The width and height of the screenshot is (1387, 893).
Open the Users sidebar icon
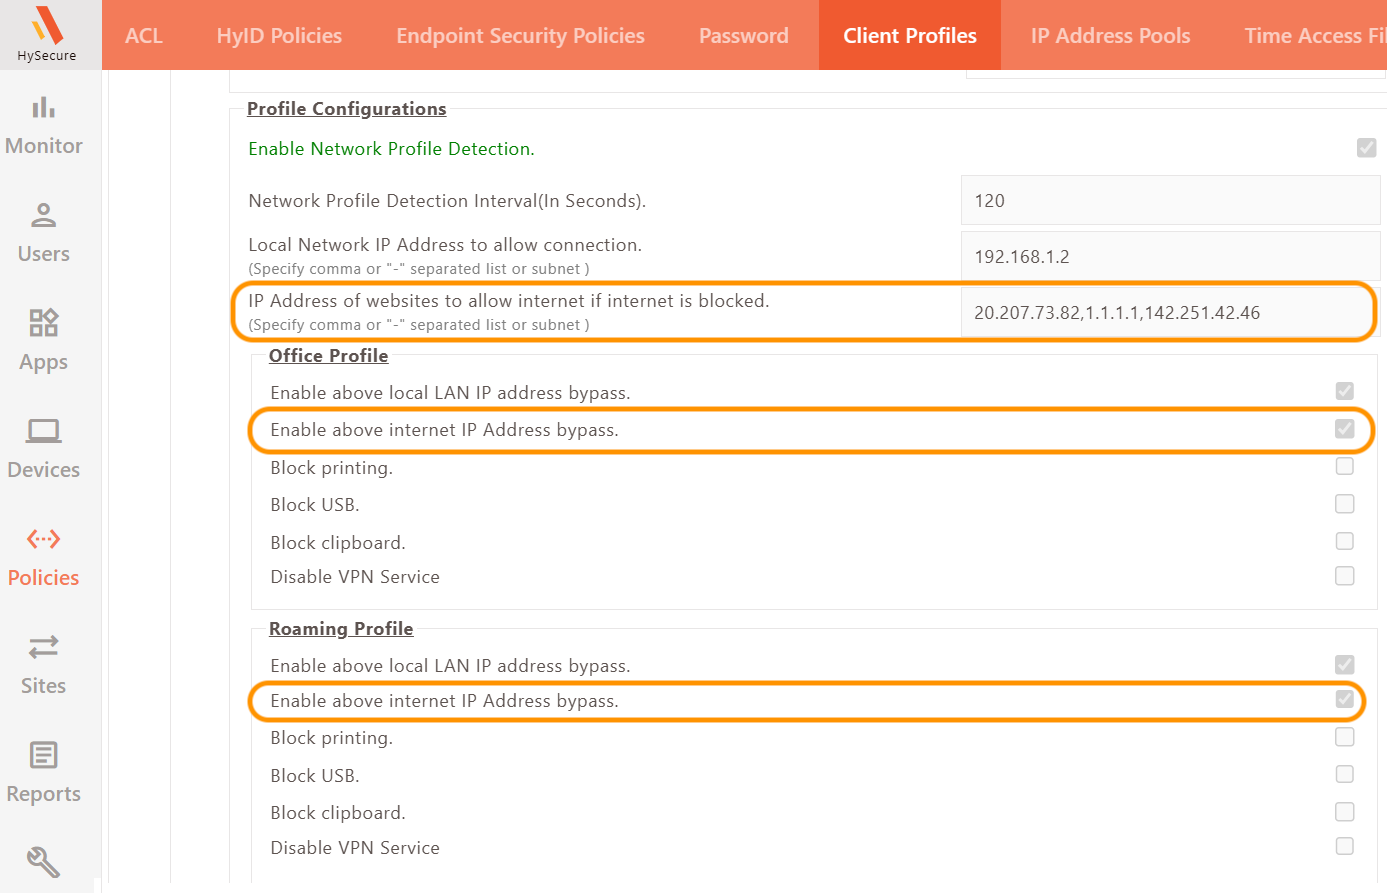[x=43, y=215]
